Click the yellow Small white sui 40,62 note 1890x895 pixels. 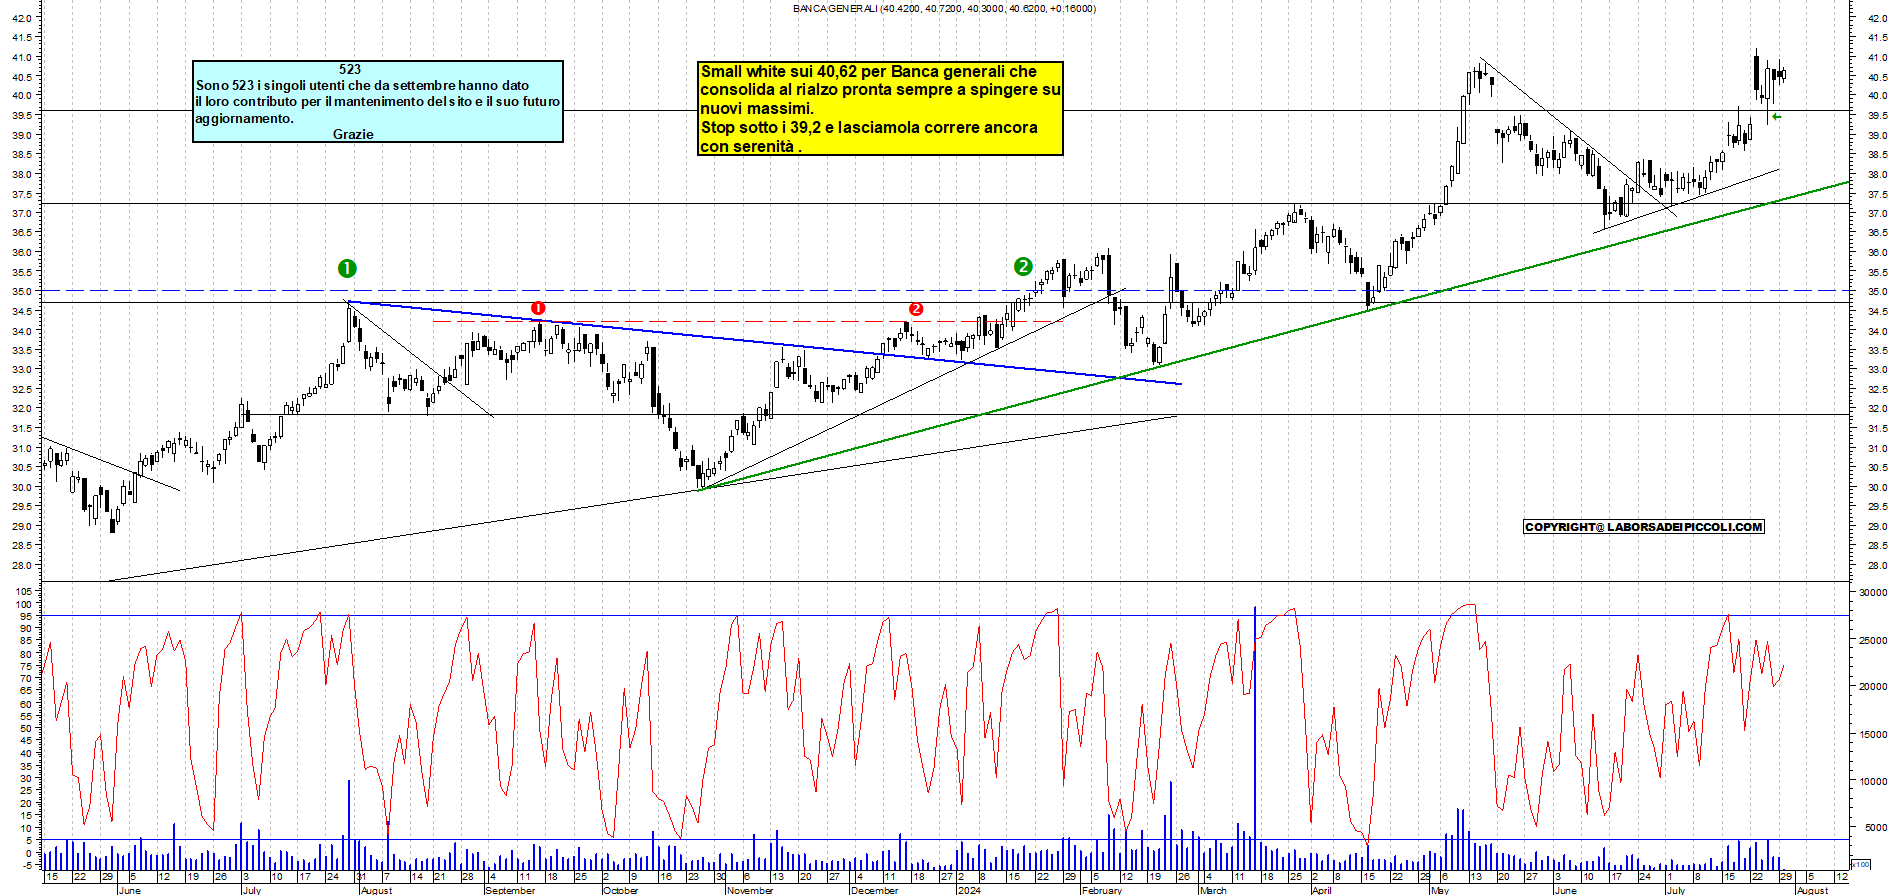pyautogui.click(x=880, y=108)
